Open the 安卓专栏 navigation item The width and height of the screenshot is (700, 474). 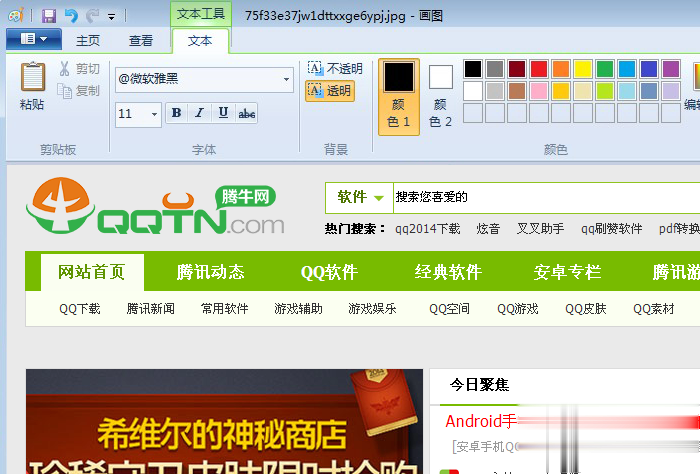[567, 272]
